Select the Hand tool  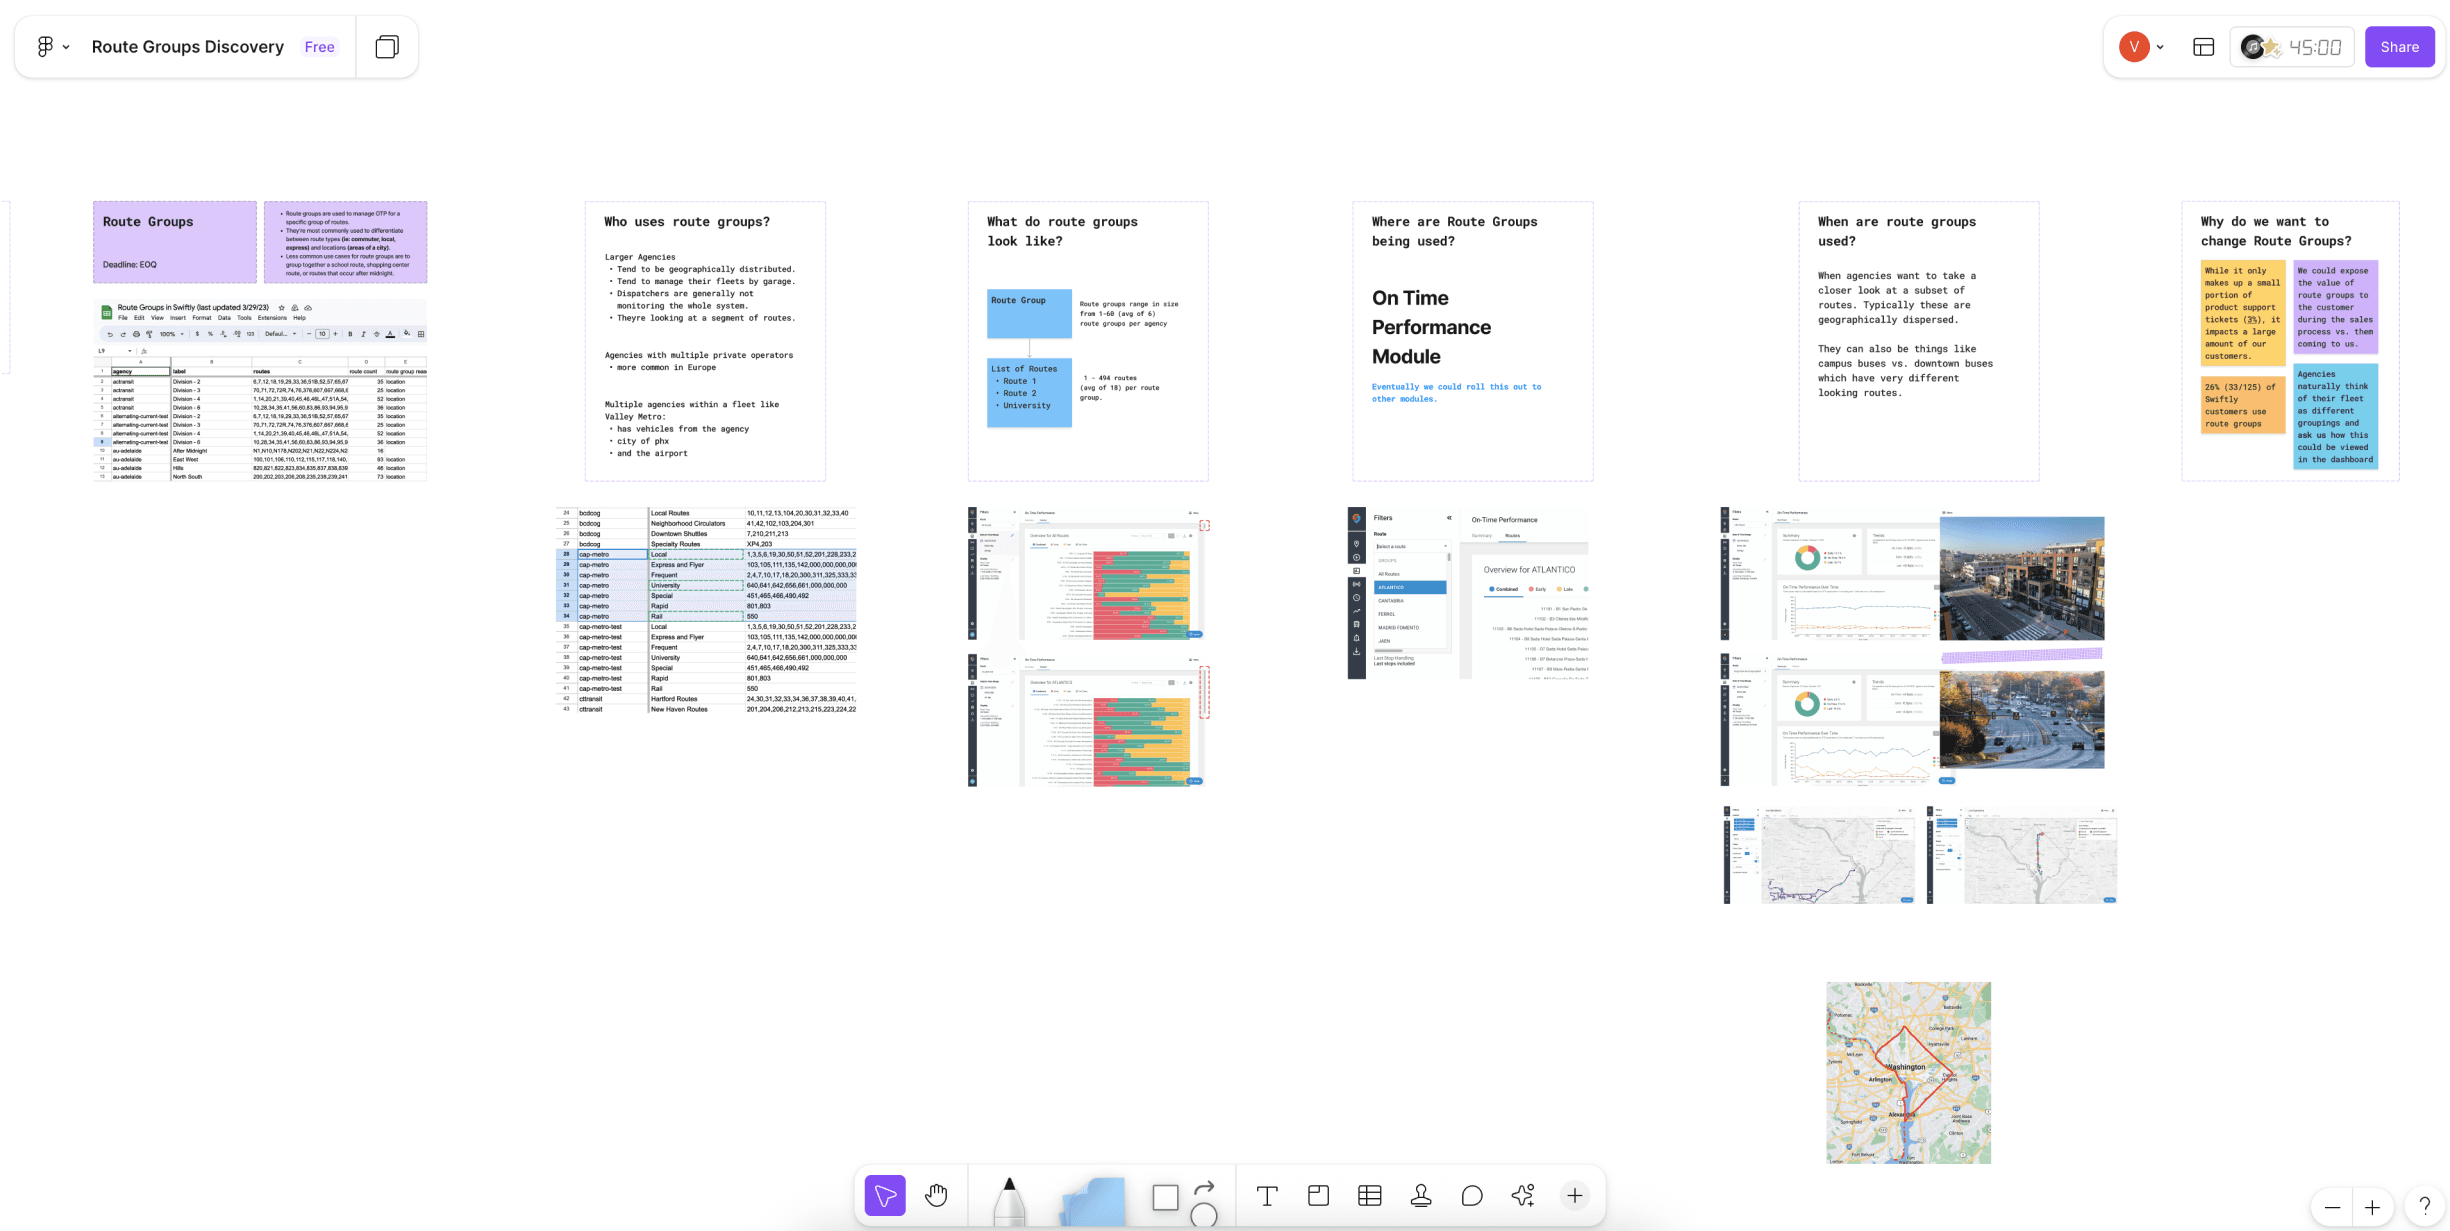click(x=936, y=1195)
